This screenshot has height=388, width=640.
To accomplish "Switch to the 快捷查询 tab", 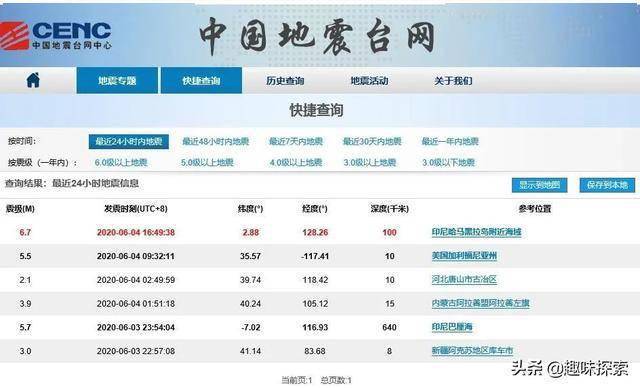I will pyautogui.click(x=201, y=81).
